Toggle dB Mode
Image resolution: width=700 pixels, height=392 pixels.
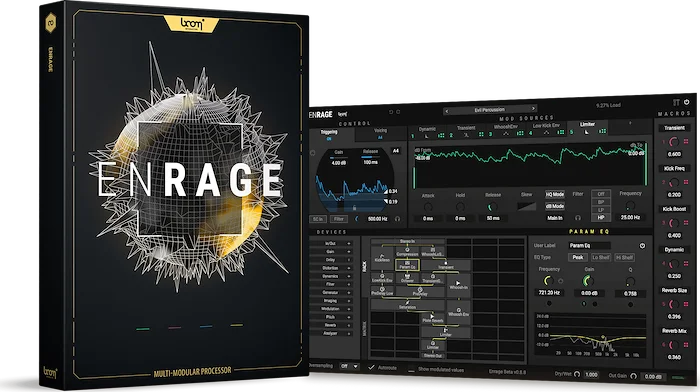click(x=554, y=206)
